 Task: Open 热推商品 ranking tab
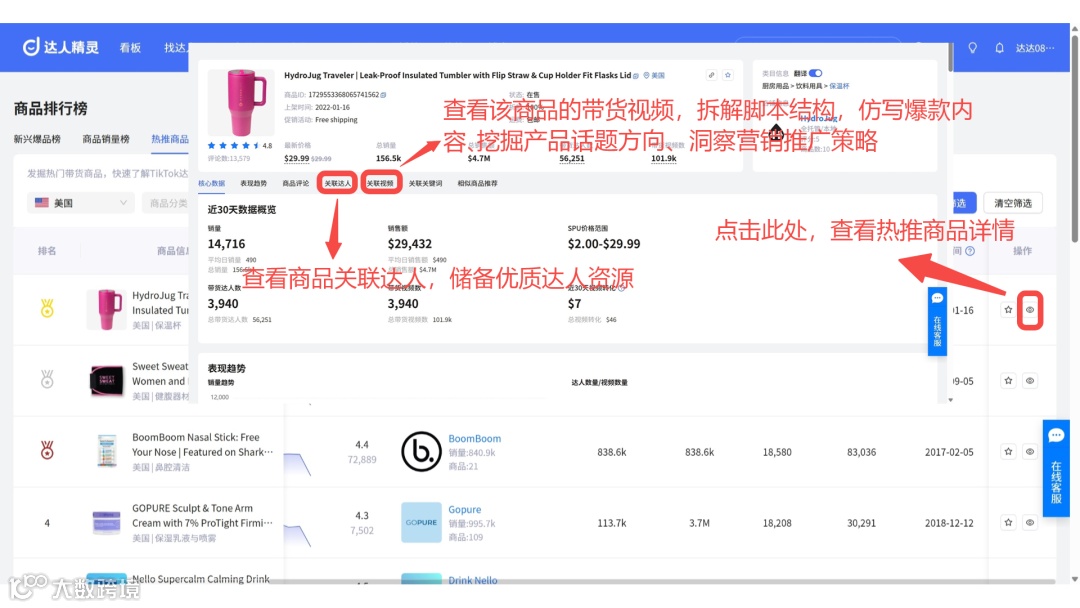click(x=169, y=139)
